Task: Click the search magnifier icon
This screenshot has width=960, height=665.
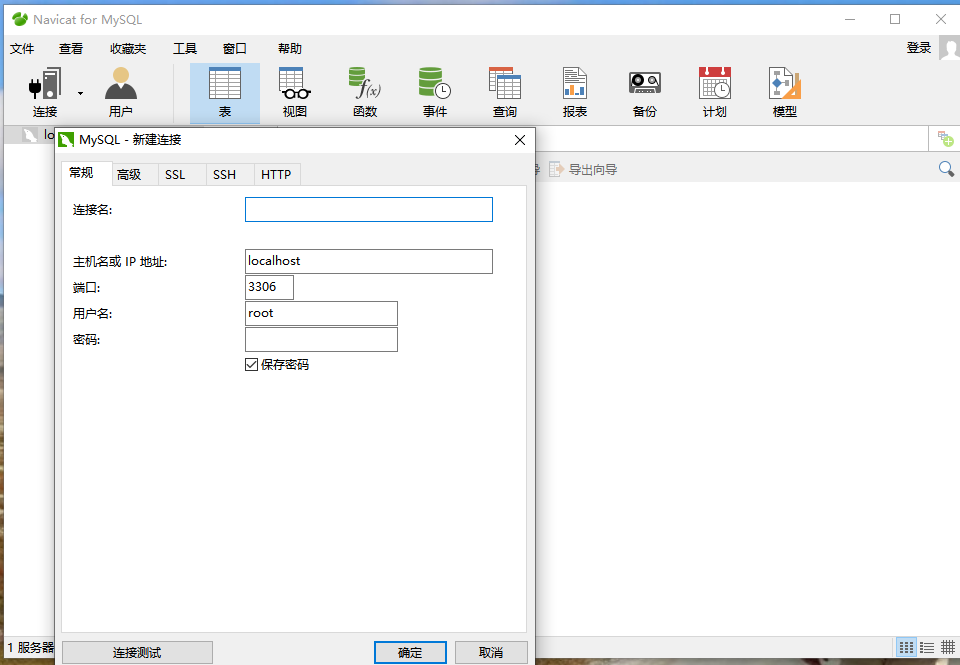Action: [946, 169]
